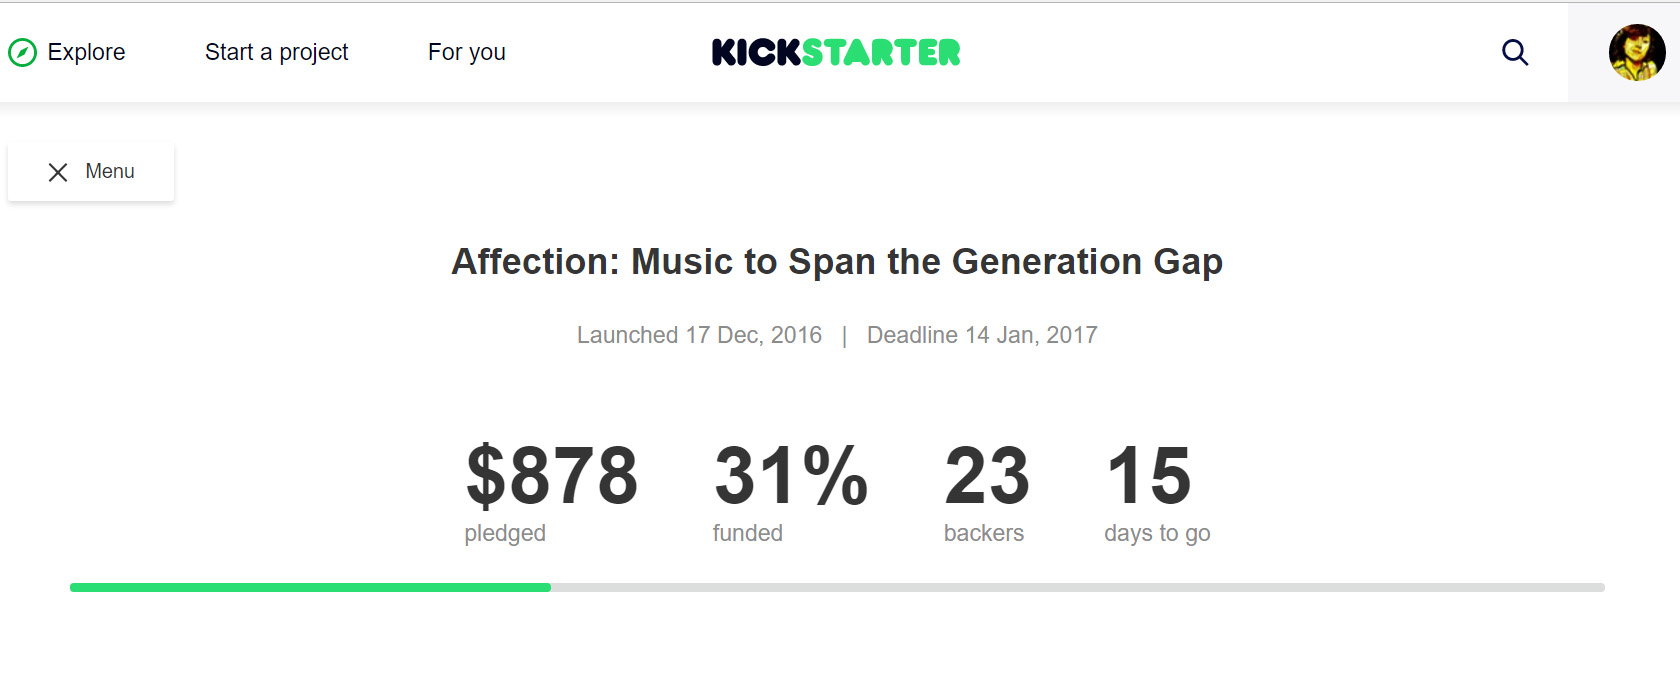Screen dimensions: 1680x680
Task: Click the Kickstarter logo
Action: coord(836,52)
